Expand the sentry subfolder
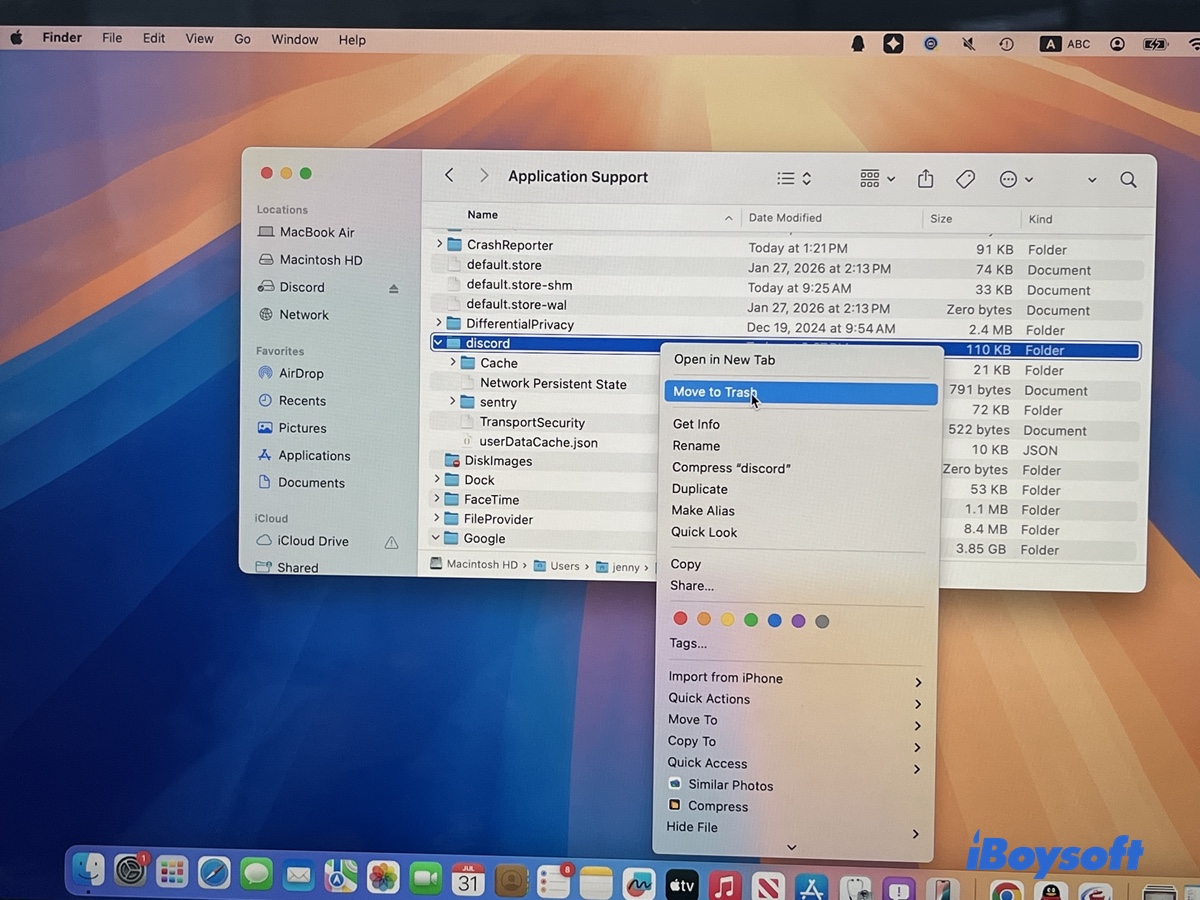The height and width of the screenshot is (900, 1200). [x=452, y=401]
